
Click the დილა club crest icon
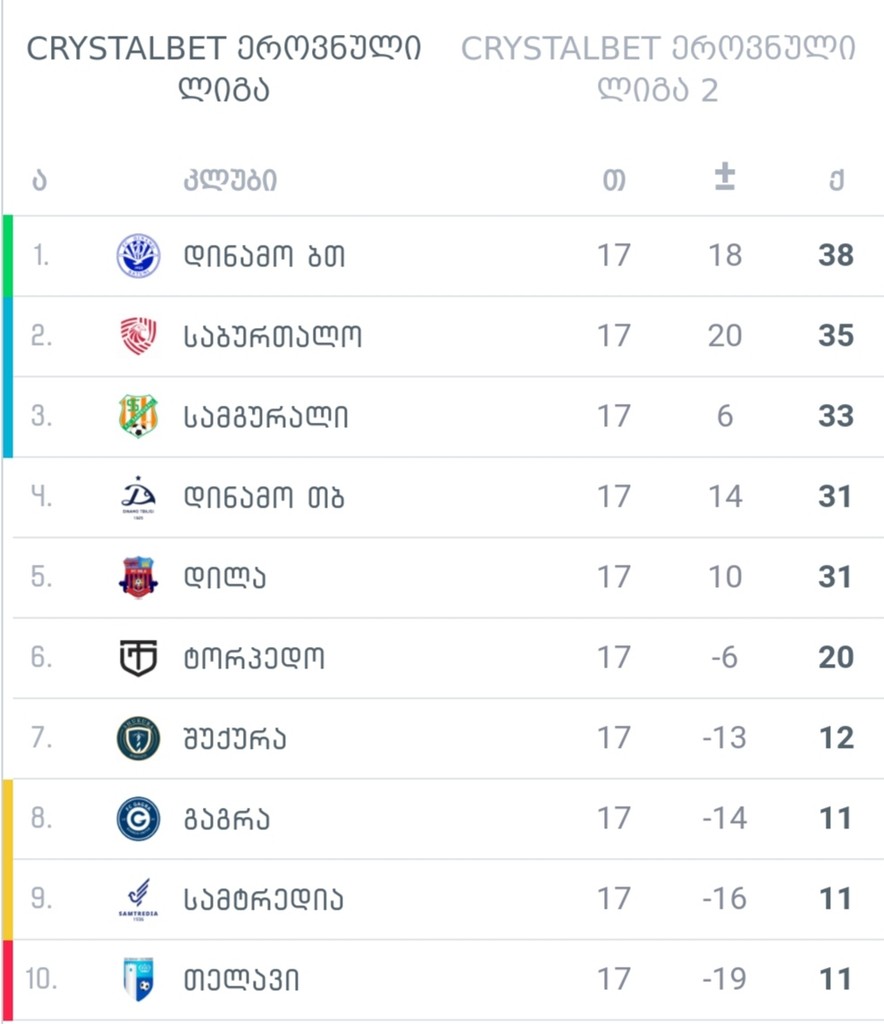(138, 577)
